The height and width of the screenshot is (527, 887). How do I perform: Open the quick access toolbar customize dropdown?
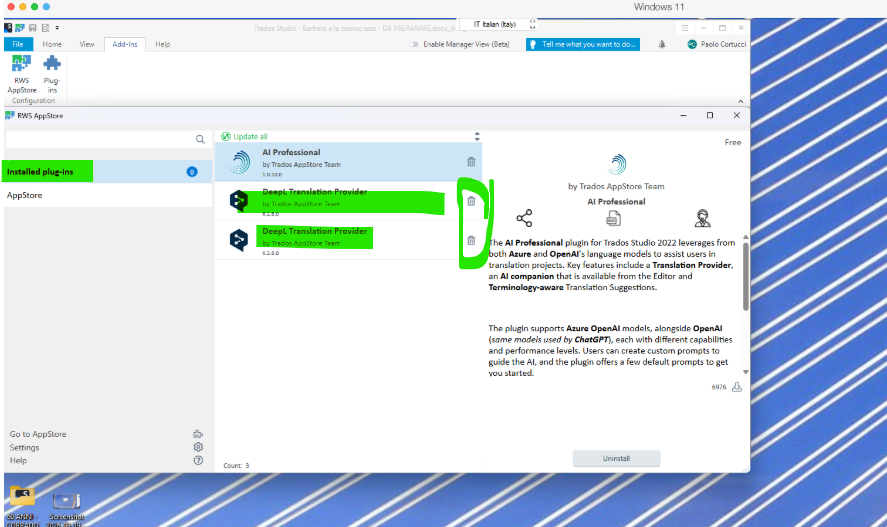(x=57, y=28)
